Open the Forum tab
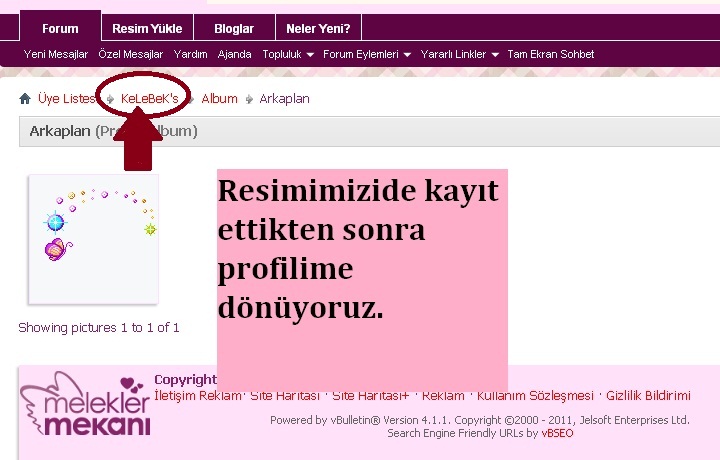 [60, 28]
